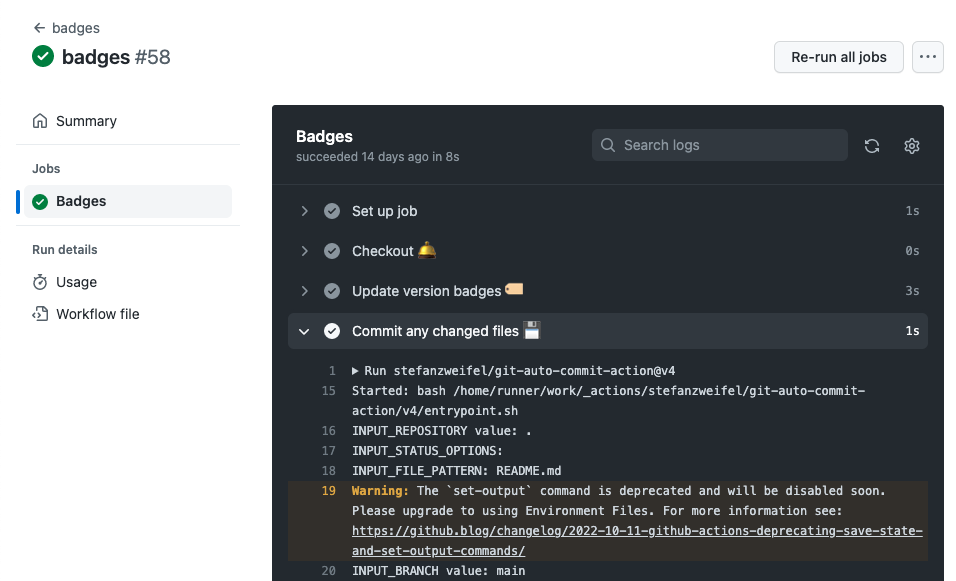Click the status check icon of Checkout

(332, 251)
